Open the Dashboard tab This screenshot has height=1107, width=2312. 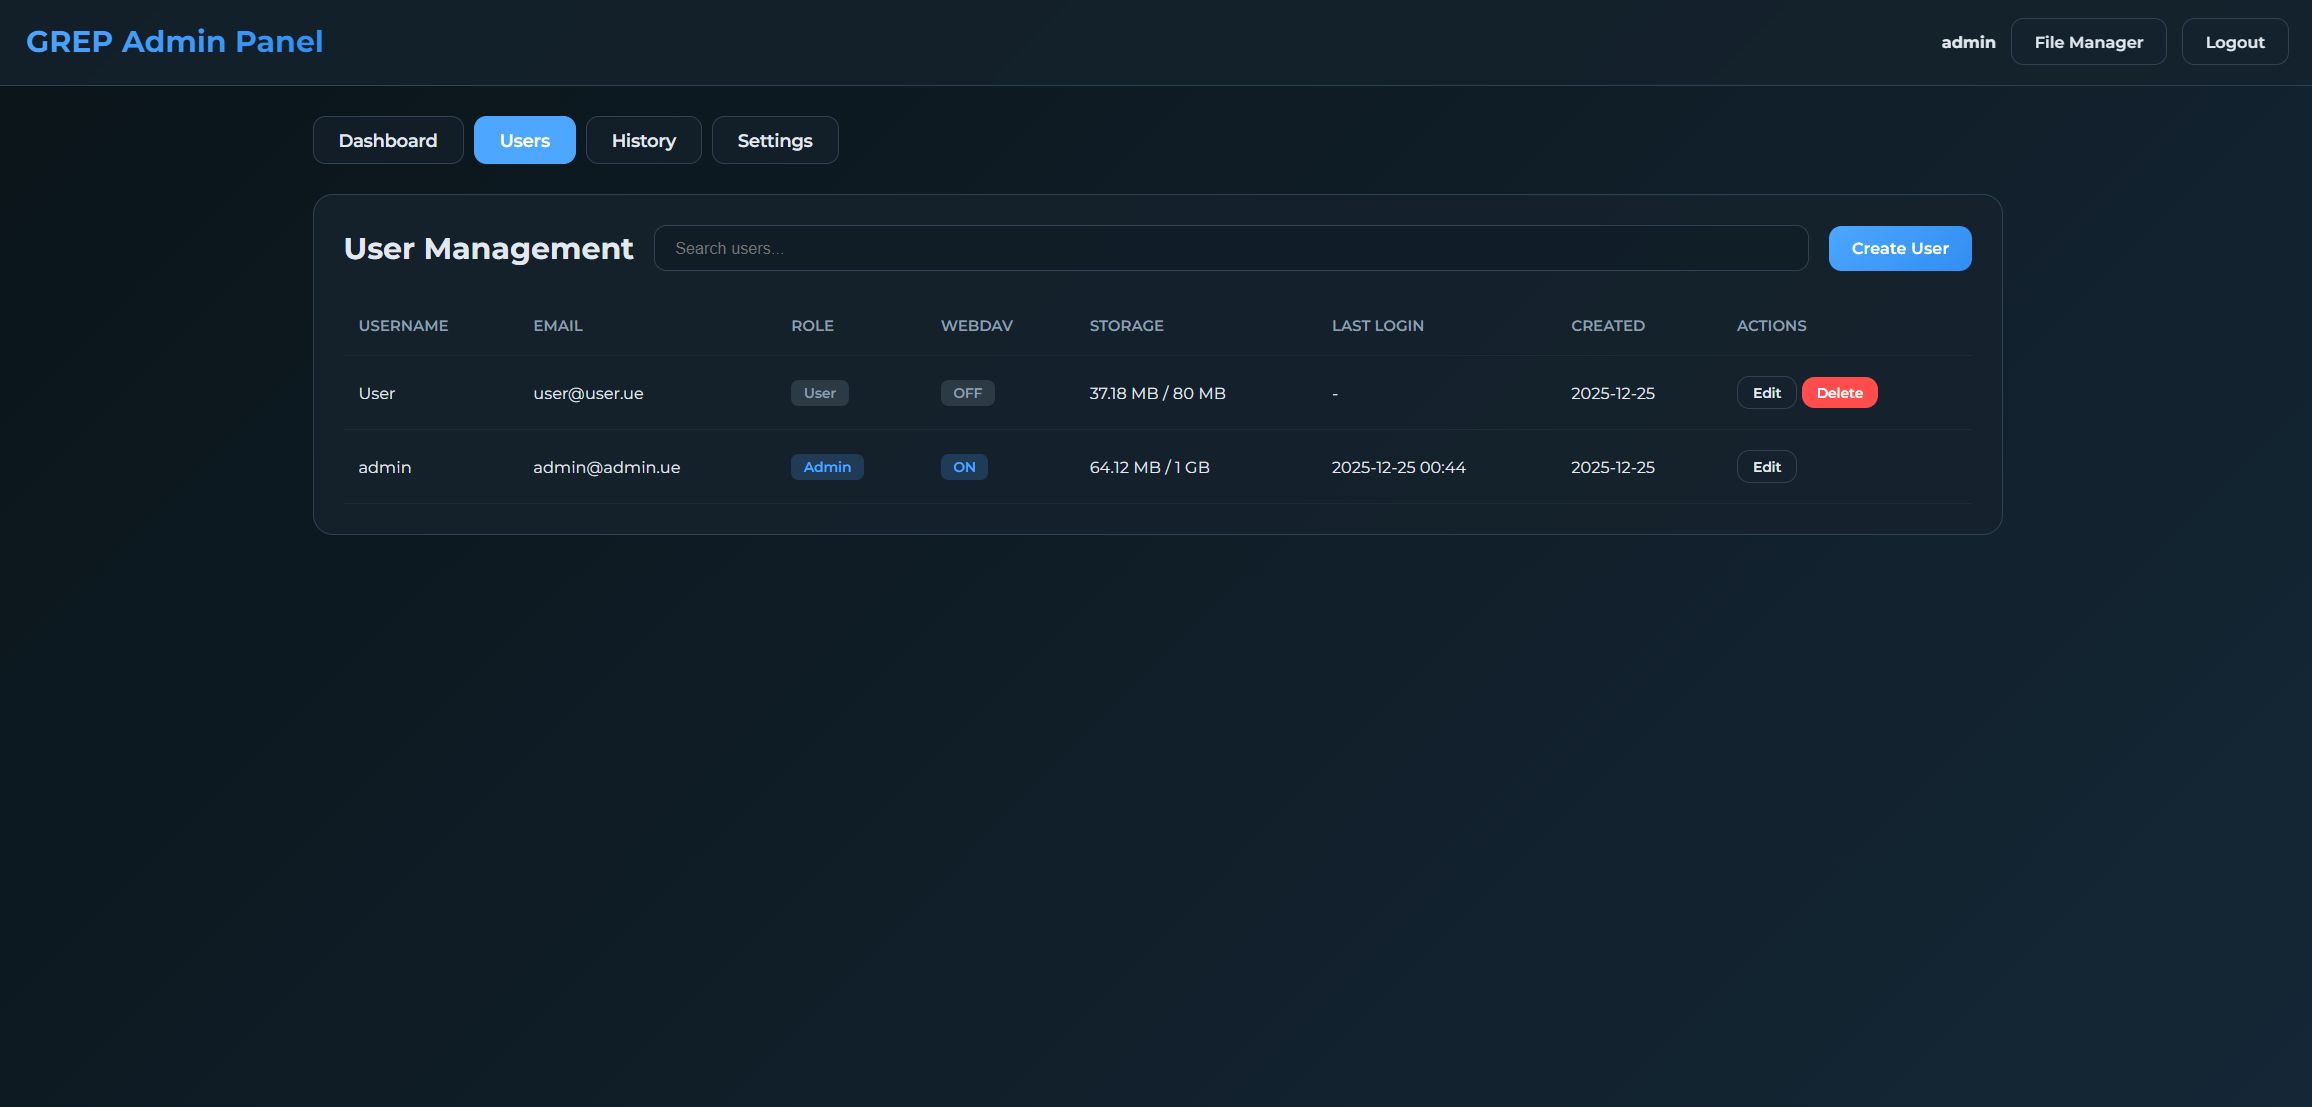[x=388, y=140]
